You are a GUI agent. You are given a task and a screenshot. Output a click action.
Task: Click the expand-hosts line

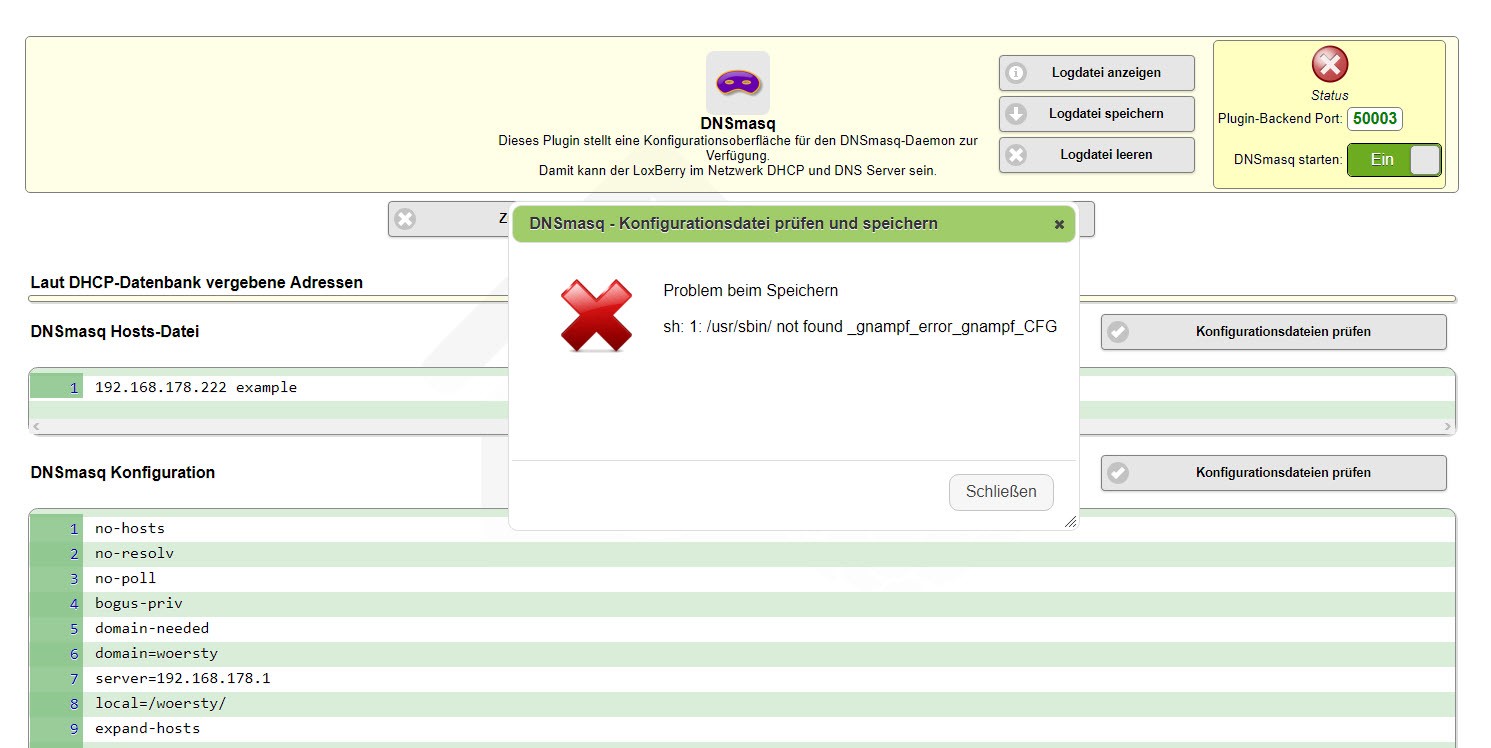[148, 728]
